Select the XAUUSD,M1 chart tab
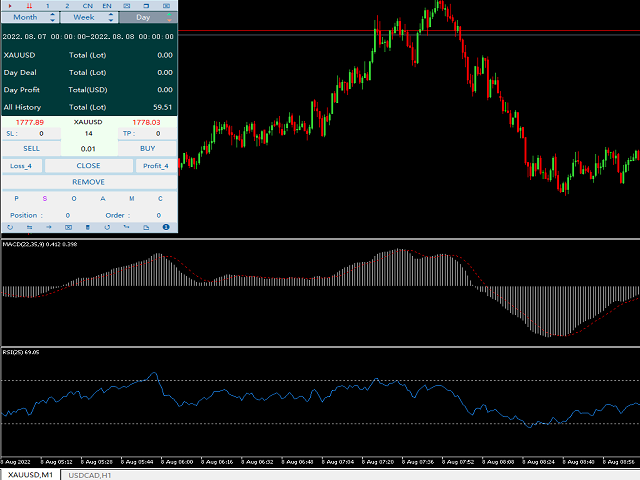Screen dimensions: 640x480 click(x=31, y=475)
